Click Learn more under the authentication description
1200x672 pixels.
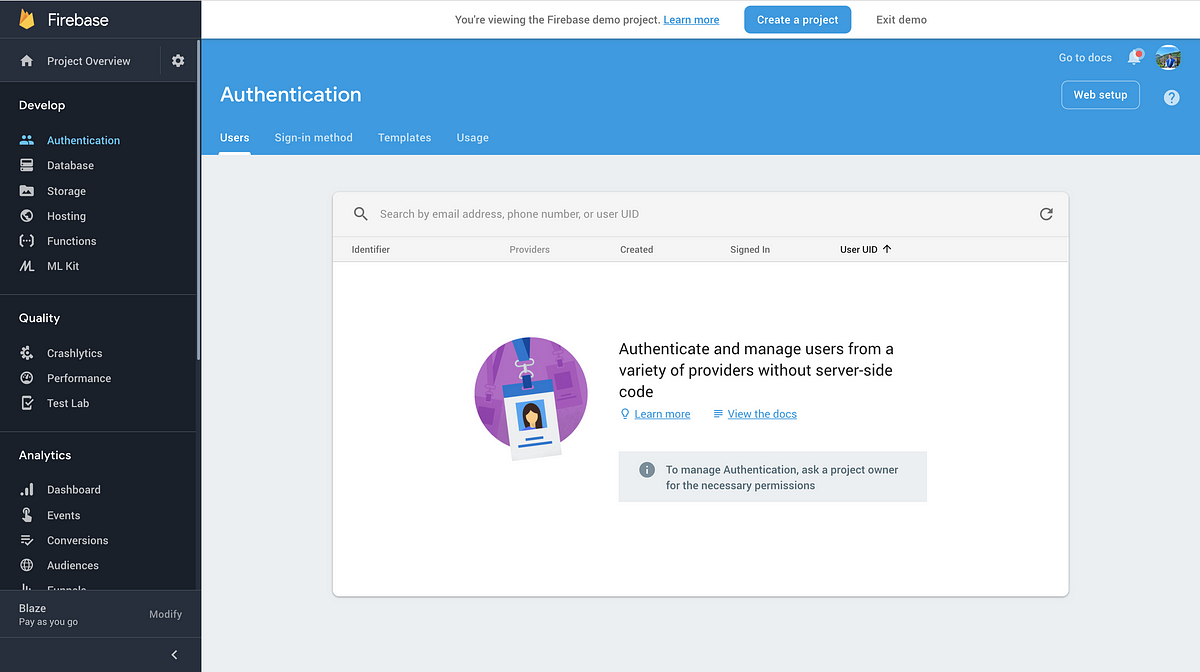pyautogui.click(x=662, y=414)
